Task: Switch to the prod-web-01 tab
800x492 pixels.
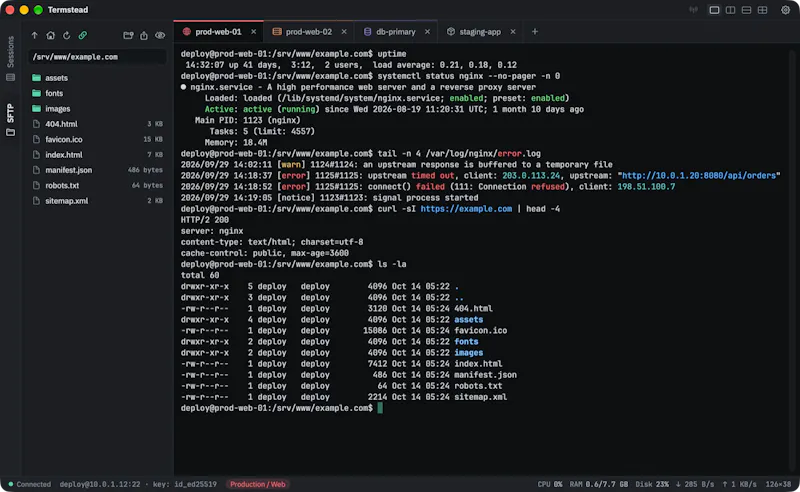Action: tap(218, 32)
